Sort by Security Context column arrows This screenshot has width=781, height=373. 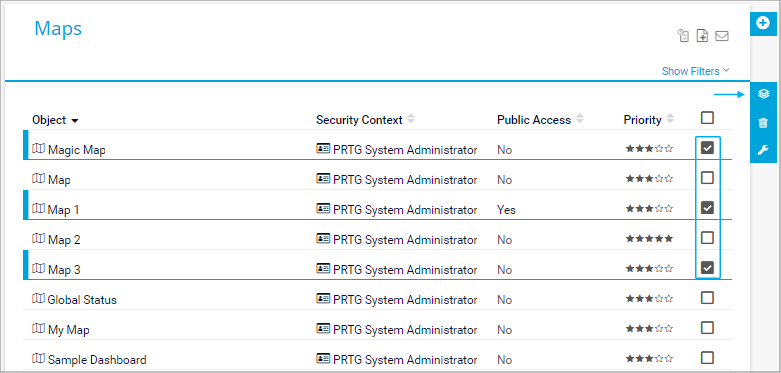coord(411,120)
